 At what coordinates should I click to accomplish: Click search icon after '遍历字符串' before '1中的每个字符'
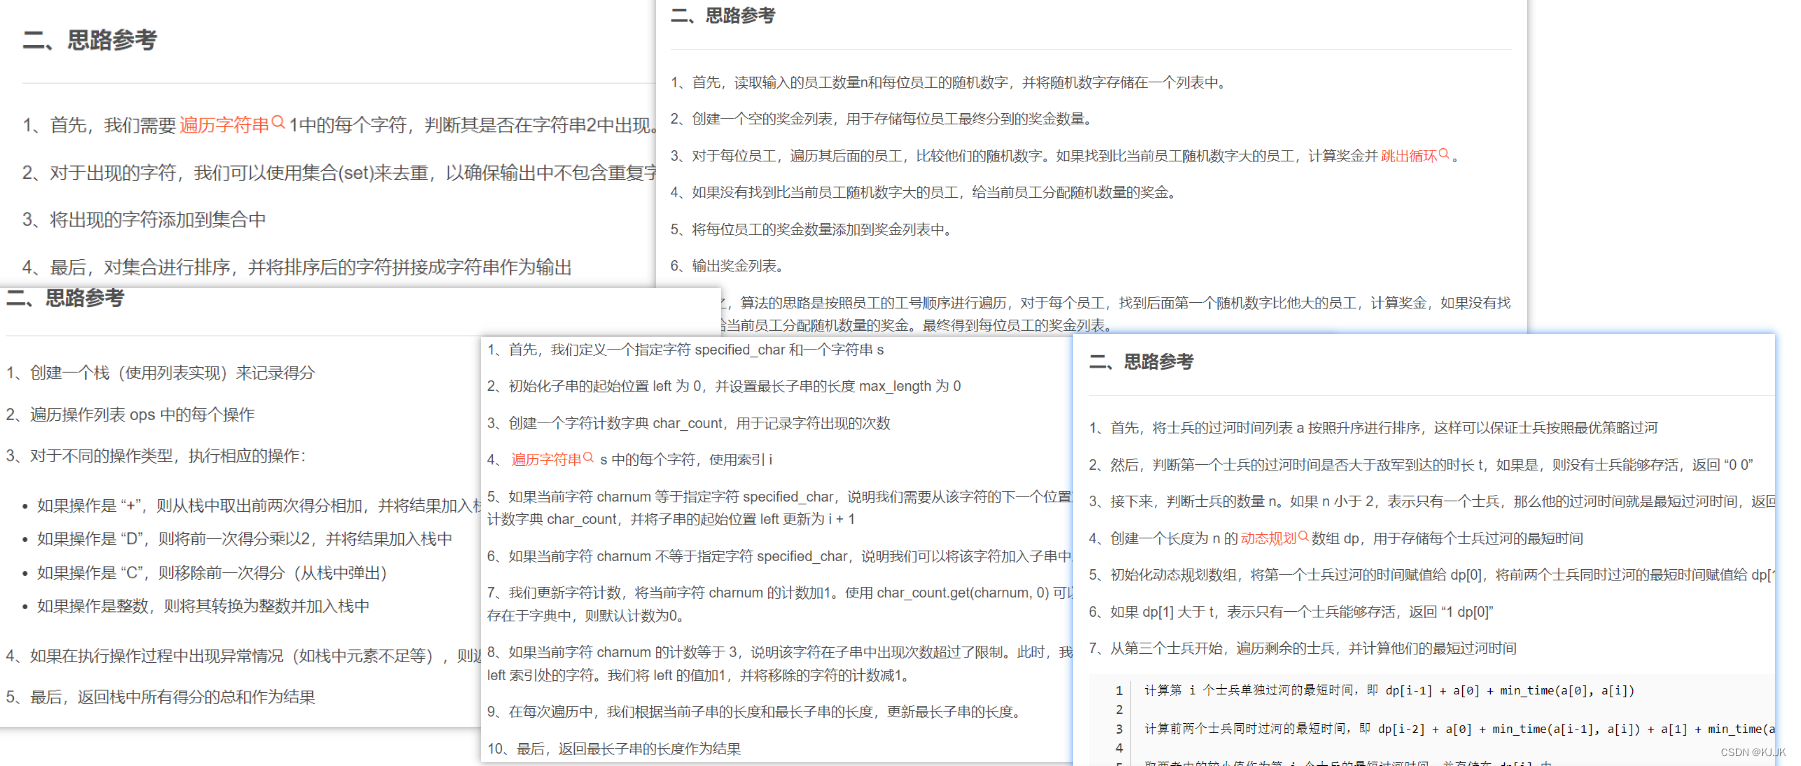point(278,123)
